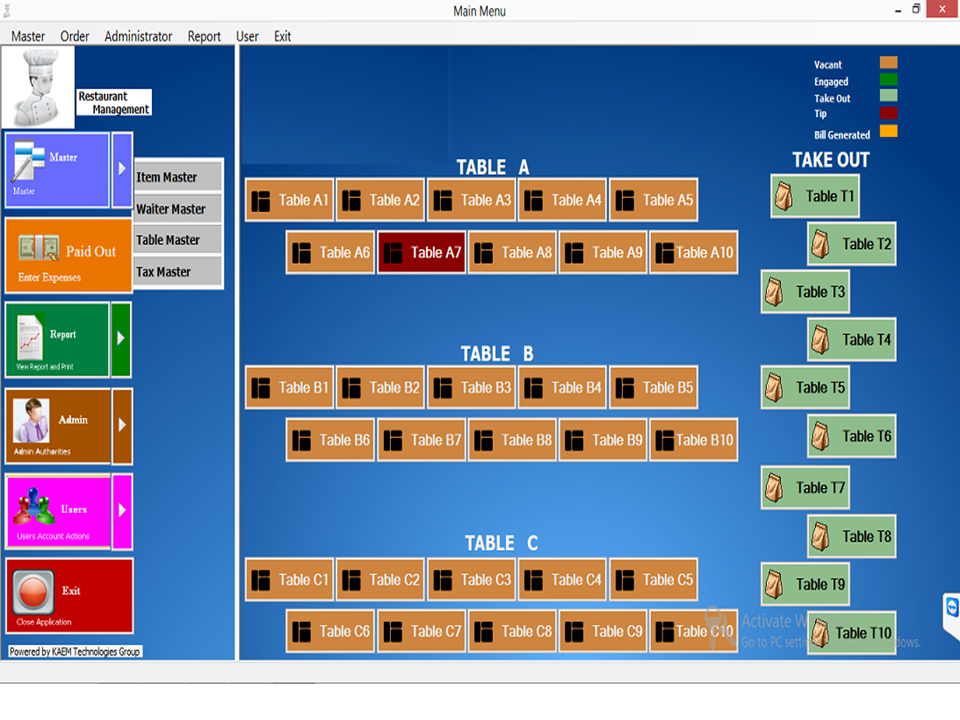The height and width of the screenshot is (720, 960).
Task: Choose Item Master from submenu
Action: click(x=178, y=177)
